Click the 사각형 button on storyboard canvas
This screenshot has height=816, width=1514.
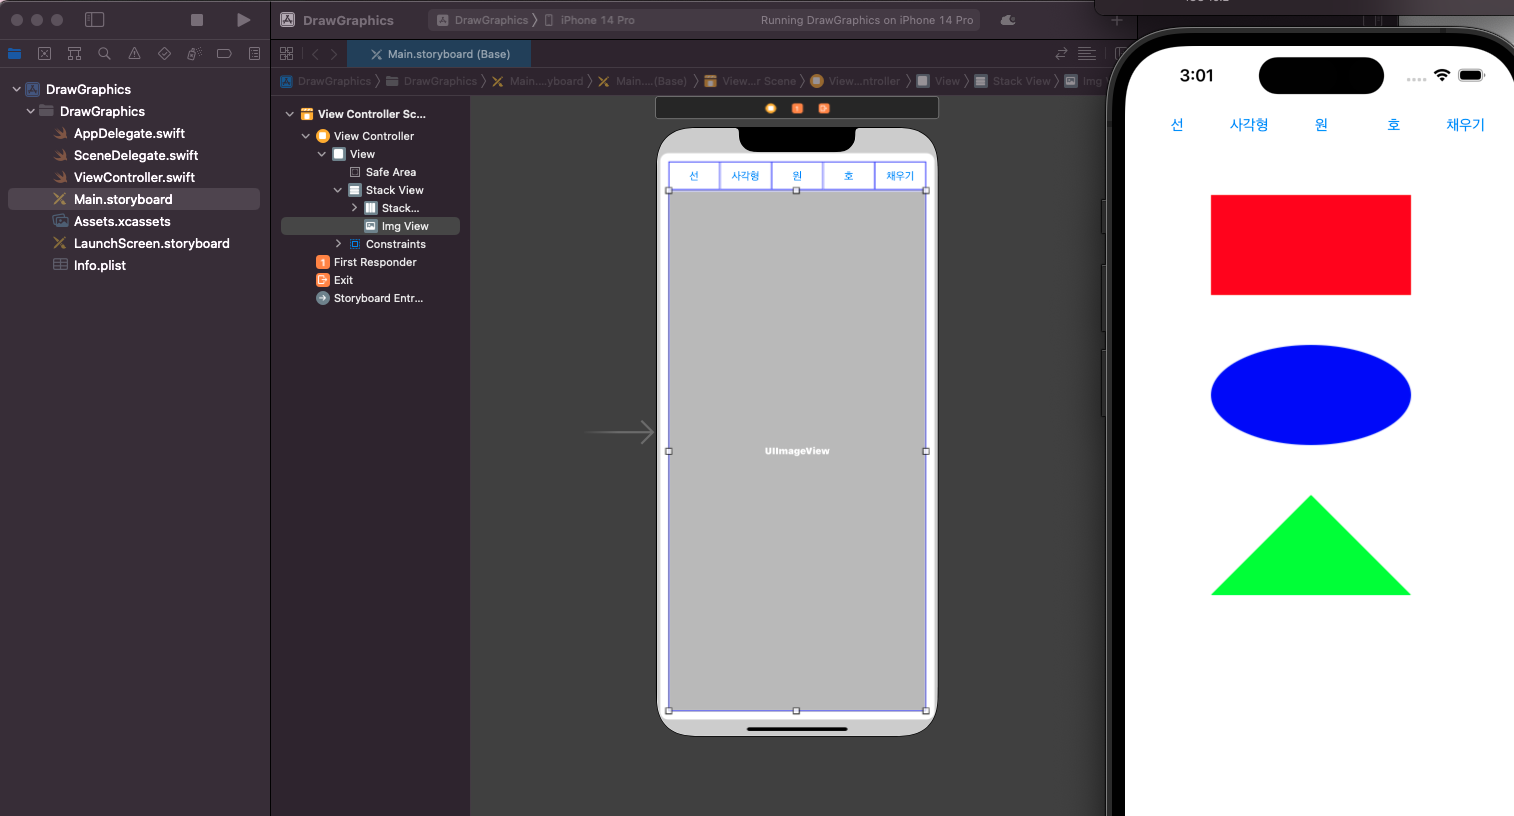[745, 176]
